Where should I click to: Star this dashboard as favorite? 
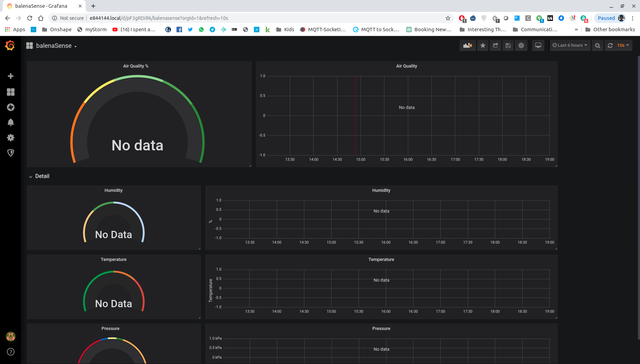tap(482, 45)
